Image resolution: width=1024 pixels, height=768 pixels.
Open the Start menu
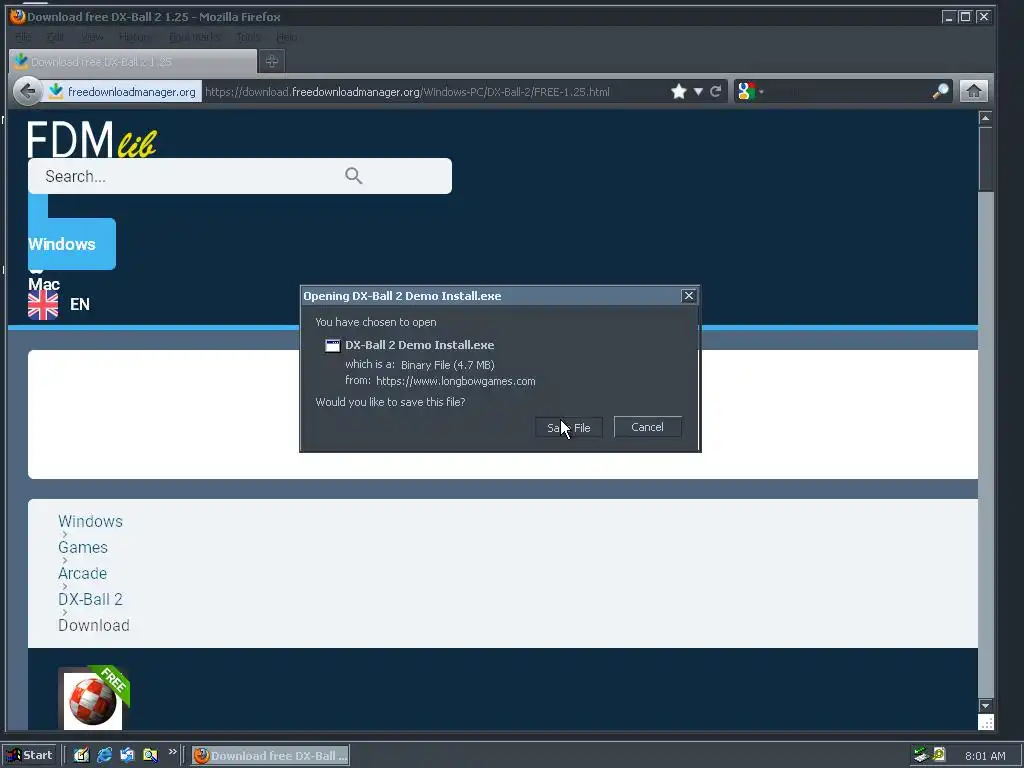30,756
